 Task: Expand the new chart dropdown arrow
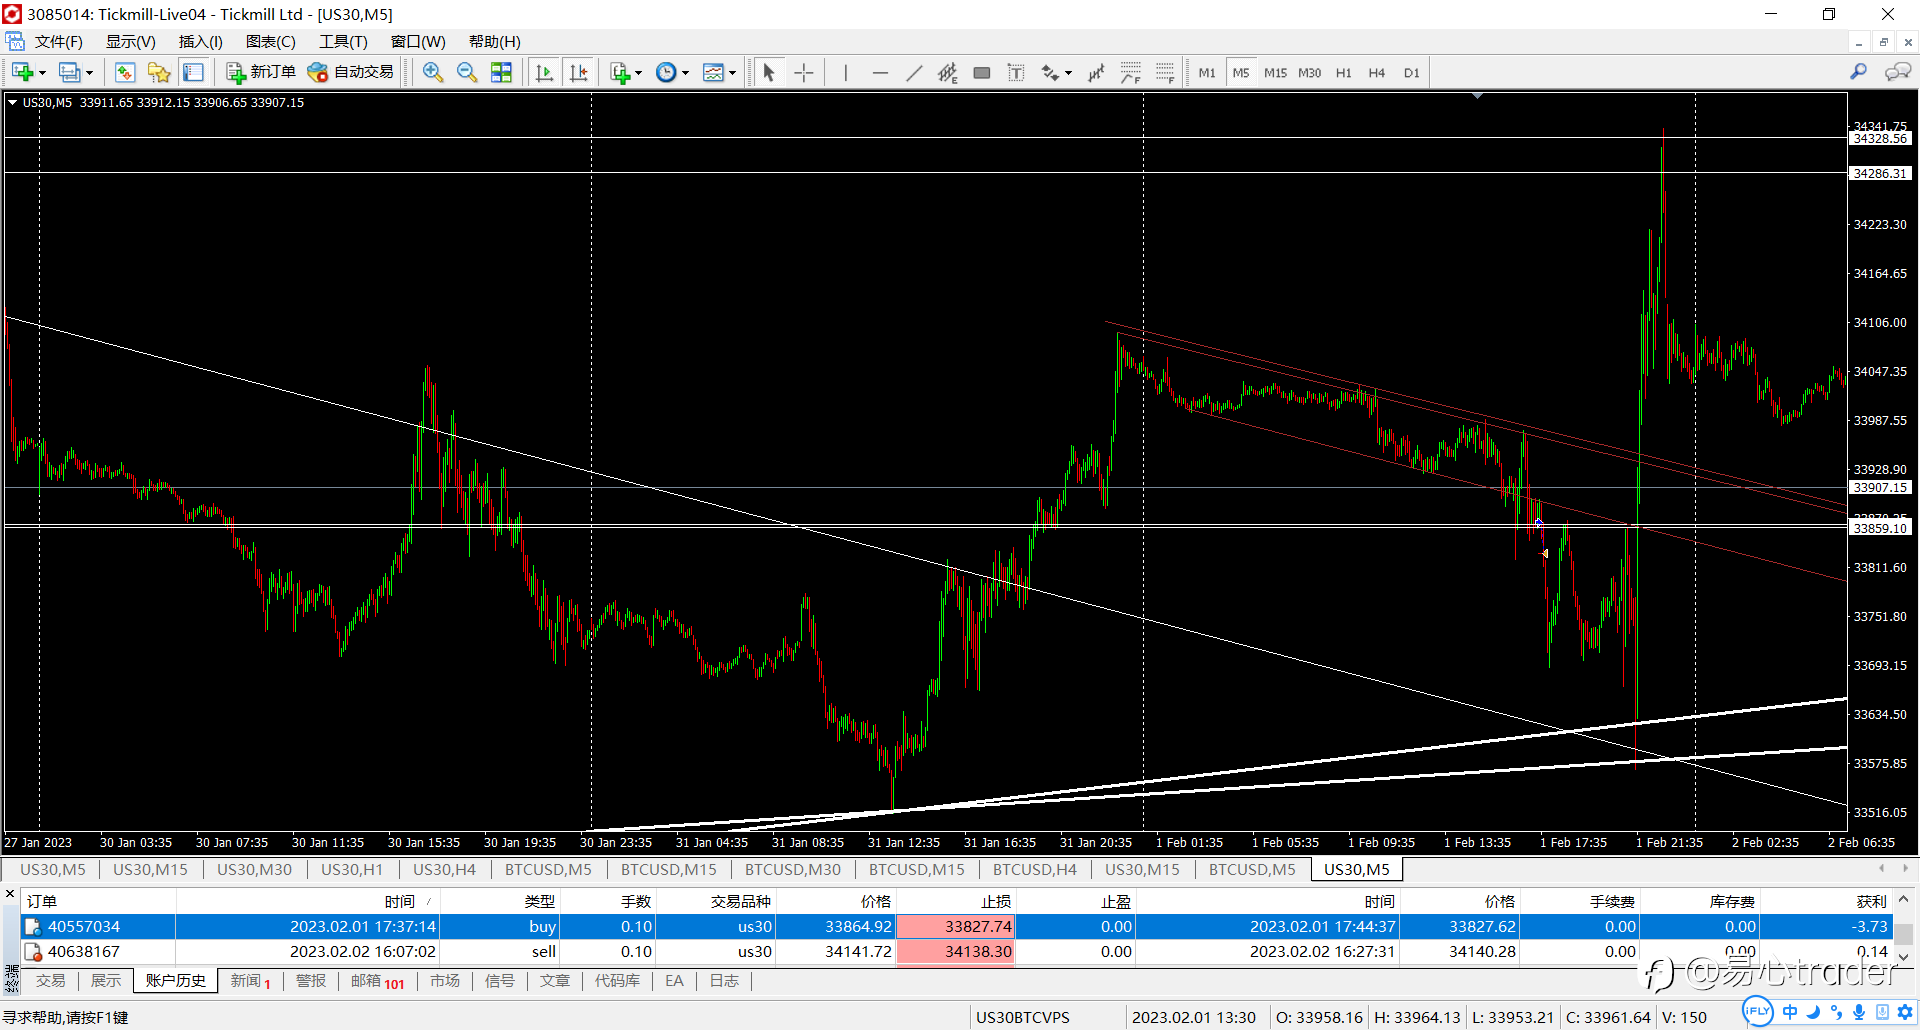tap(42, 73)
